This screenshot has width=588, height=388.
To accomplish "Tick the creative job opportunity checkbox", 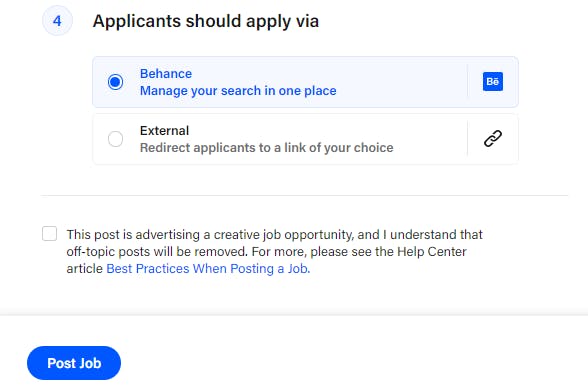I will click(50, 234).
